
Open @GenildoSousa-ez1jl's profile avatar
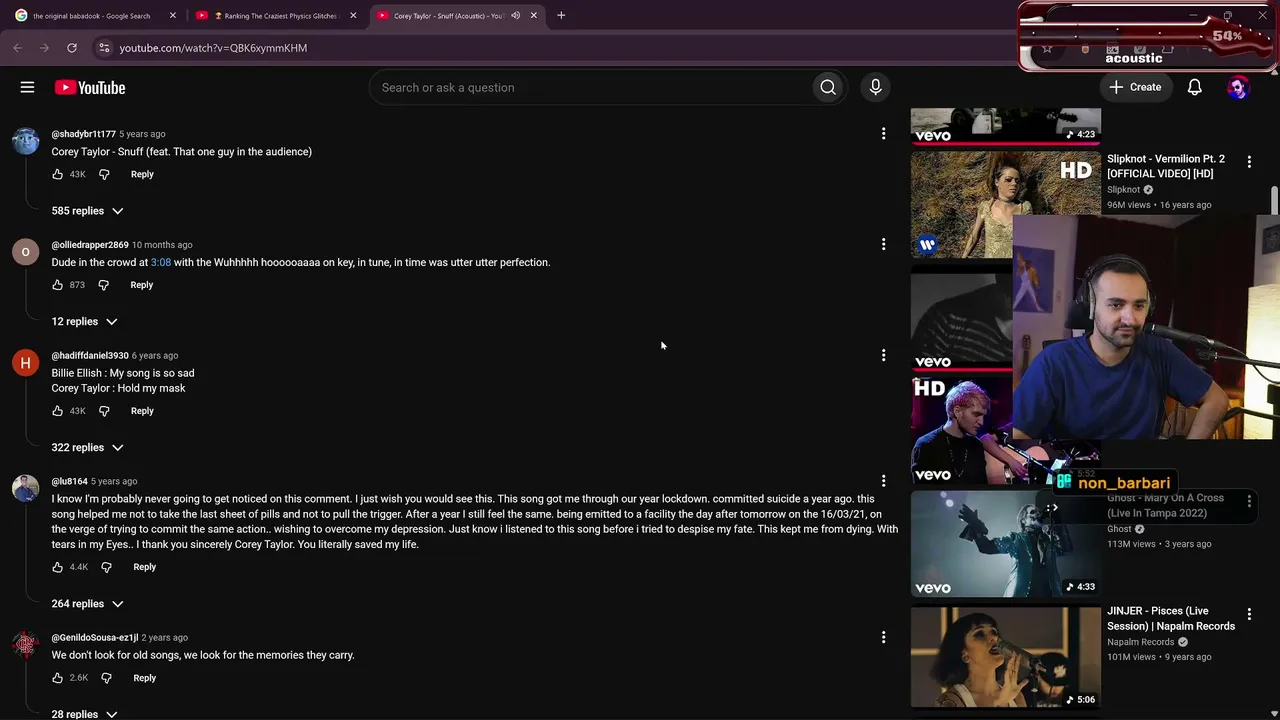[25, 644]
